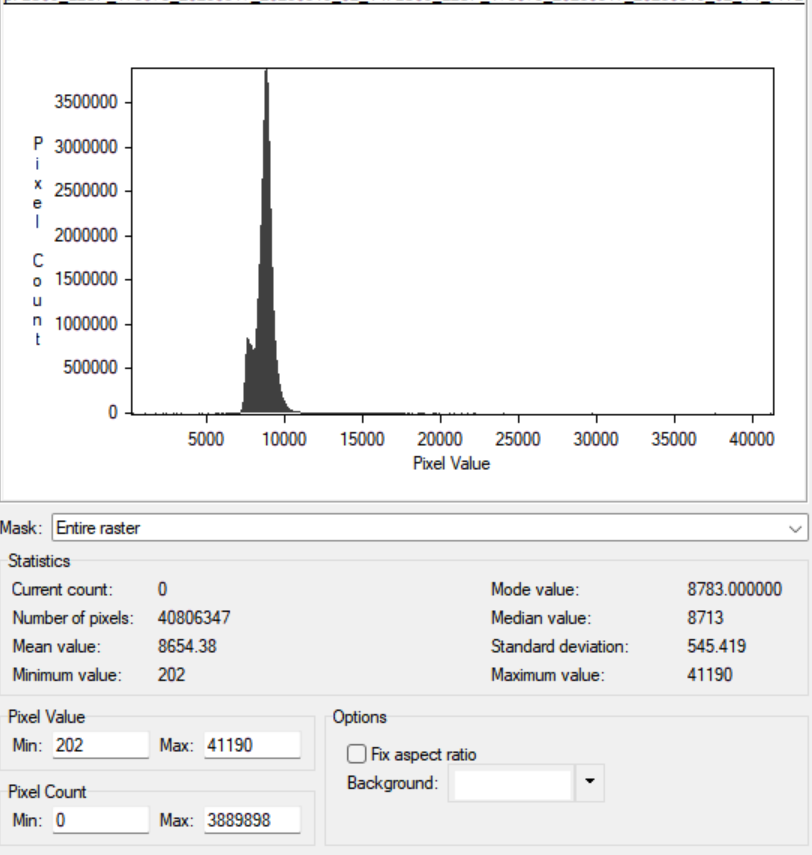Screen dimensions: 812x855
Task: Select the Standard deviation value 545.419
Action: click(x=716, y=646)
